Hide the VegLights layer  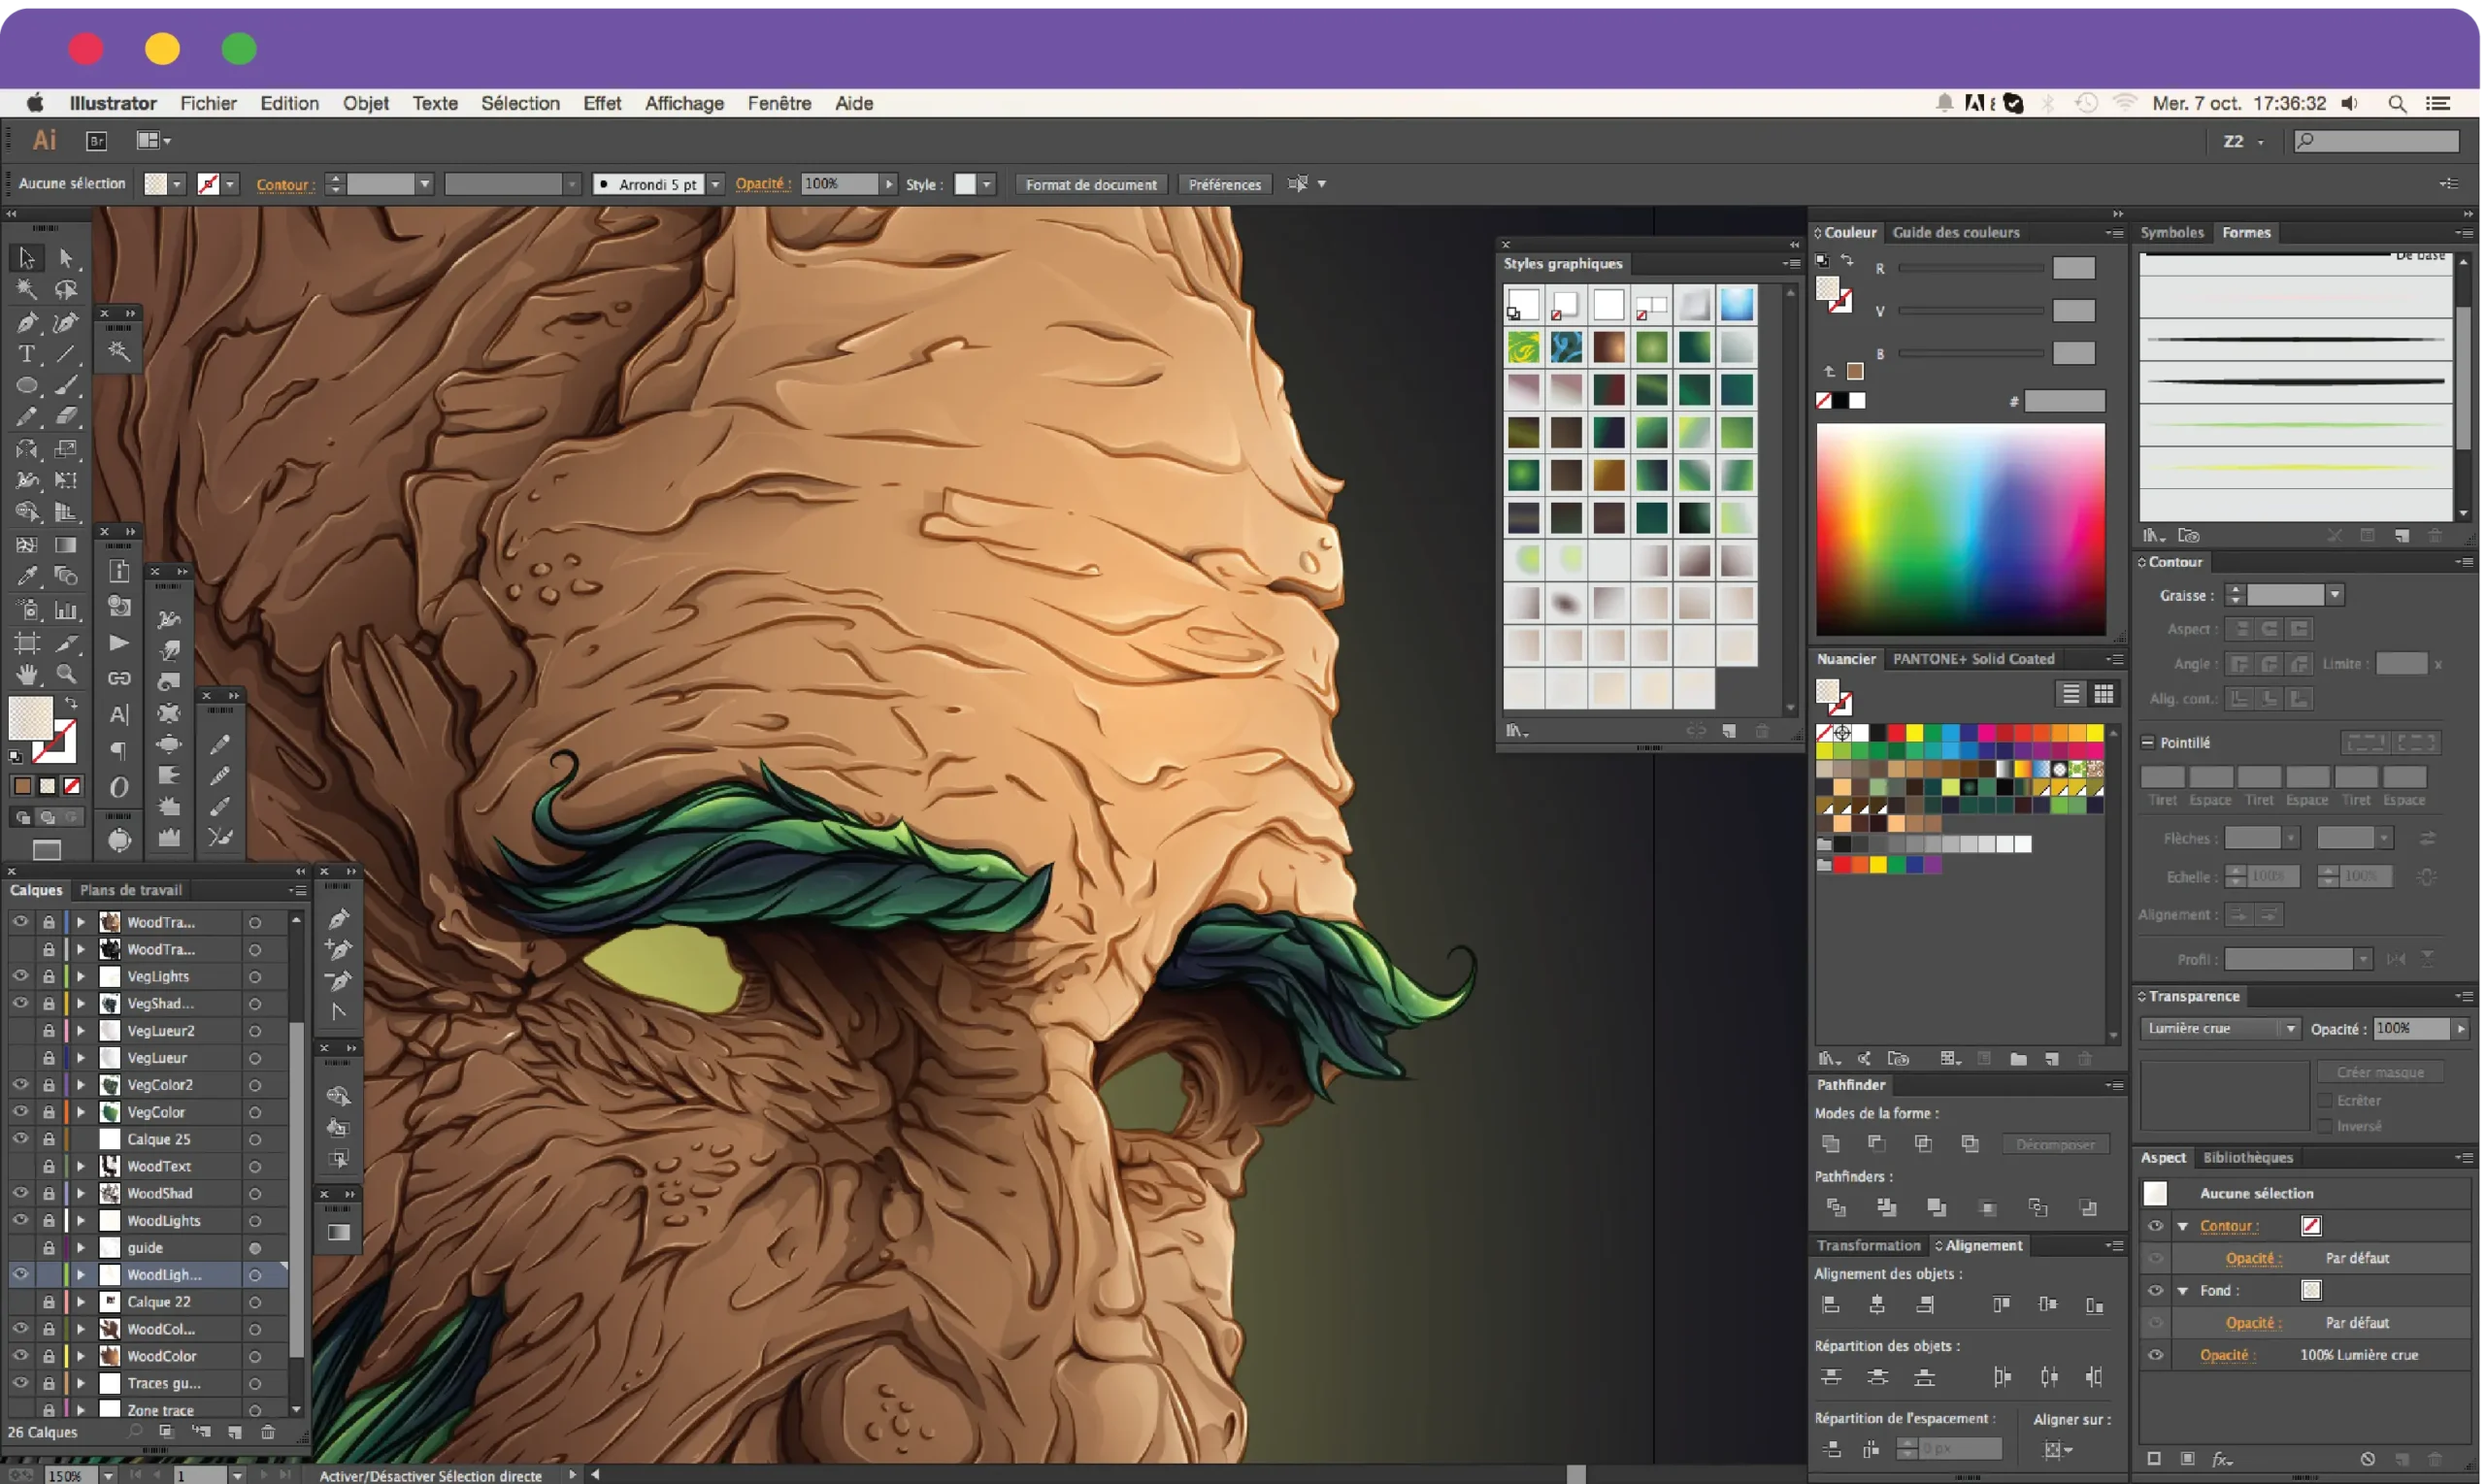[x=20, y=976]
